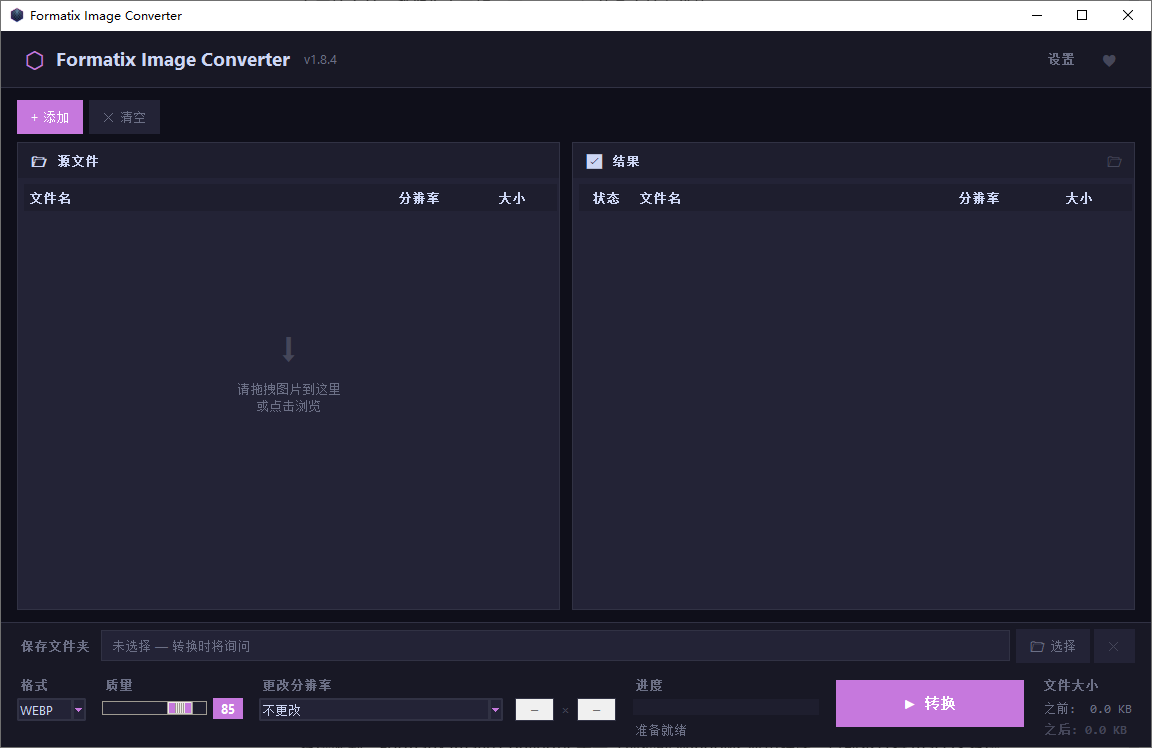Viewport: 1152px width, 748px height.
Task: Click the heart donate icon
Action: click(1109, 60)
